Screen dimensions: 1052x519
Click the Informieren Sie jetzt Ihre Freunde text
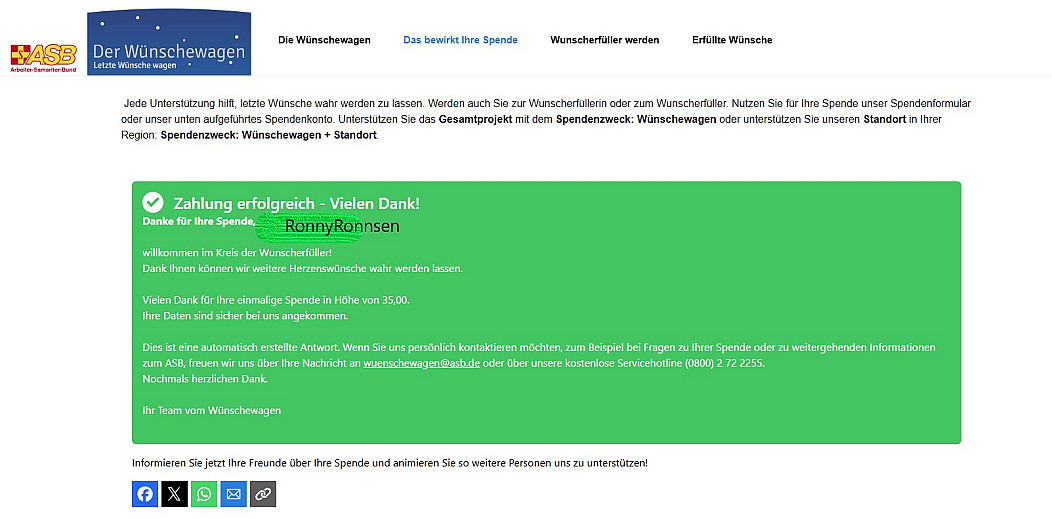click(390, 463)
